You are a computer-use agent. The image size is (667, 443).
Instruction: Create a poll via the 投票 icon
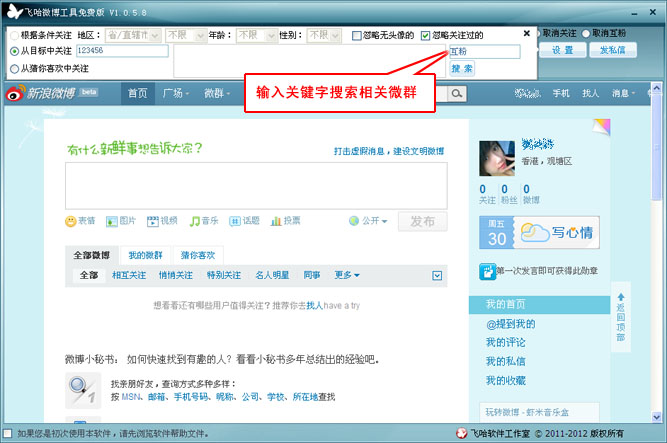[276, 221]
